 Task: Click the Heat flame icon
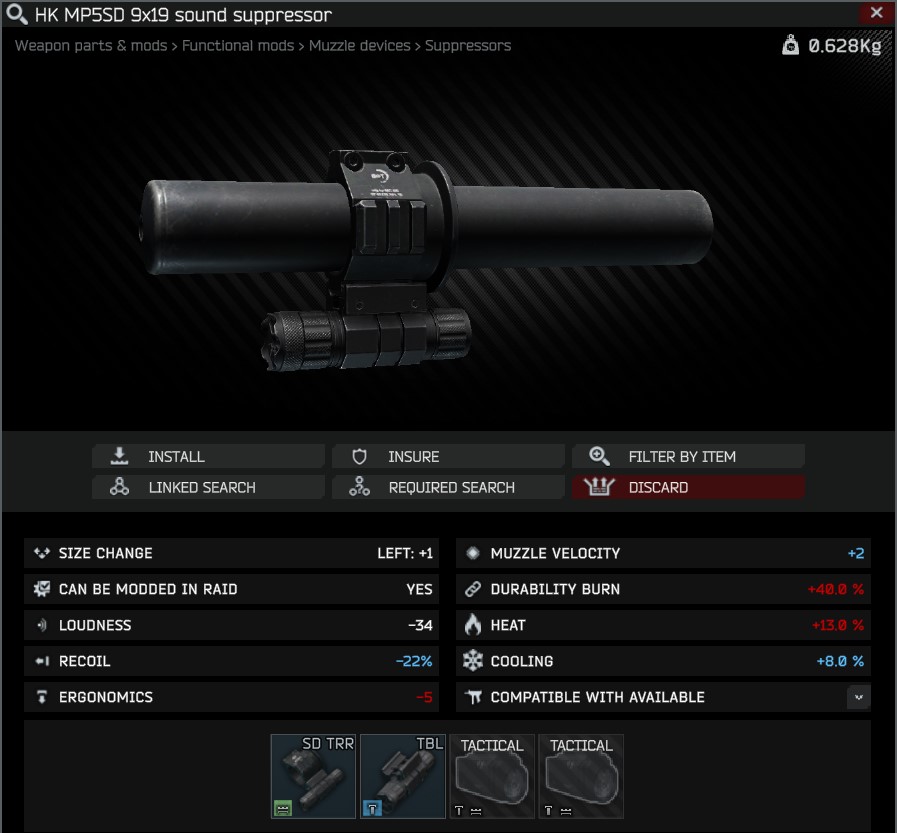tap(473, 625)
